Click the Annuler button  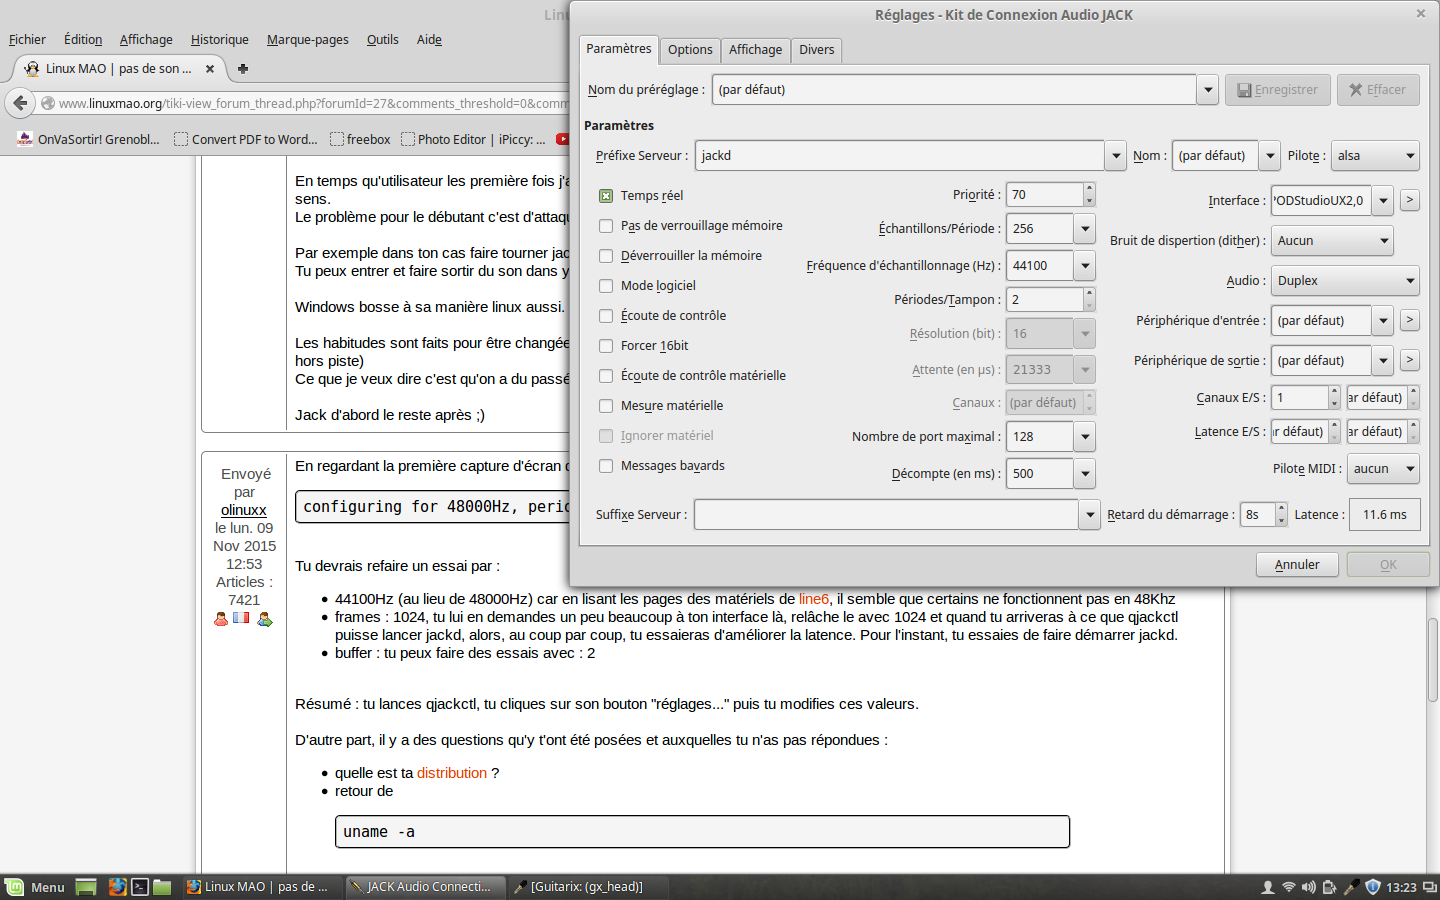tap(1297, 565)
